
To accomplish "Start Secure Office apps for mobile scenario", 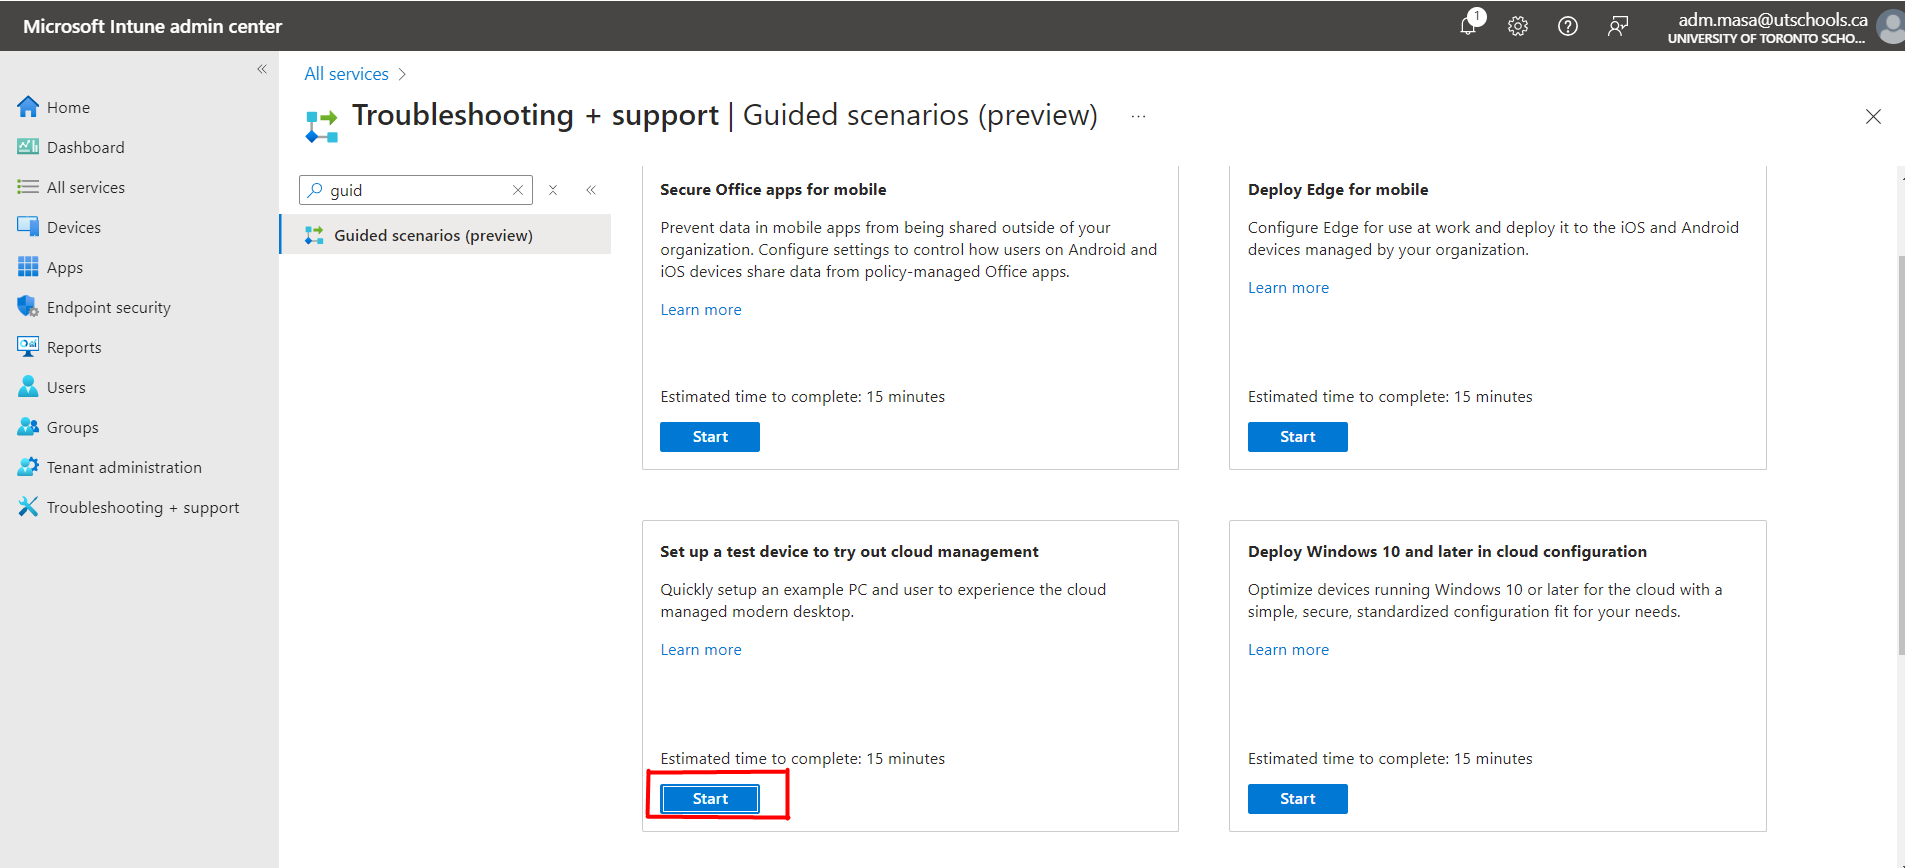I will tap(710, 437).
